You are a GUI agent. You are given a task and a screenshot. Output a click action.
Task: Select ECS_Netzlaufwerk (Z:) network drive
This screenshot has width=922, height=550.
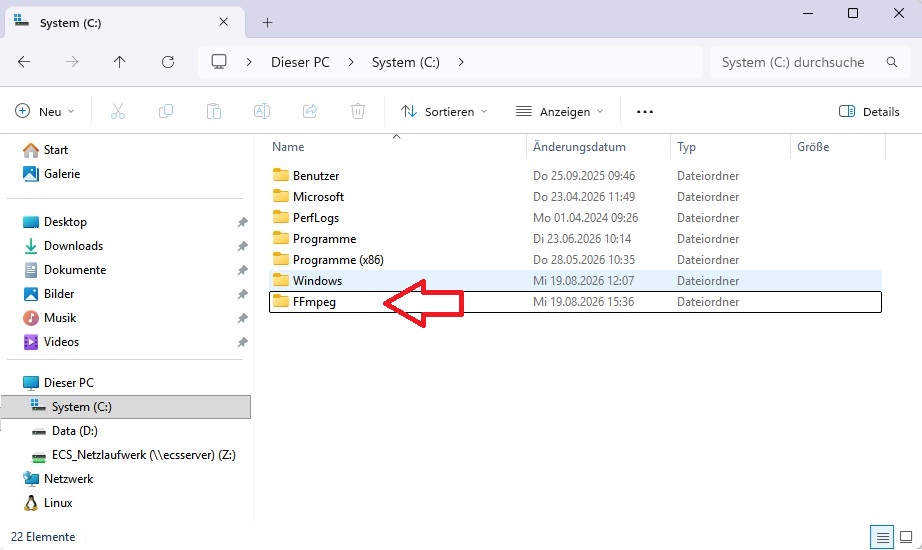133,455
